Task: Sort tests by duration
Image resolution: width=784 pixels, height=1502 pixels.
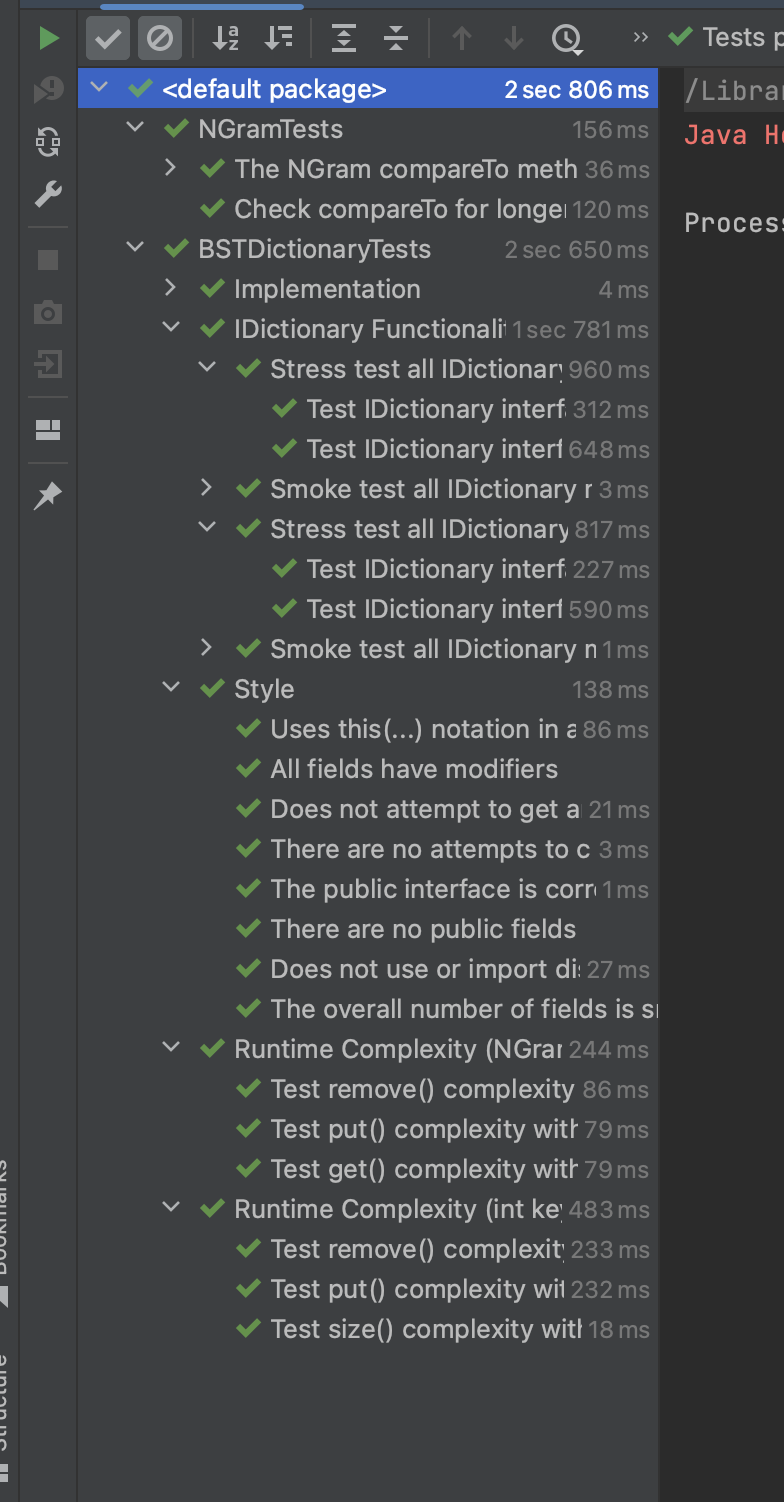Action: (278, 39)
